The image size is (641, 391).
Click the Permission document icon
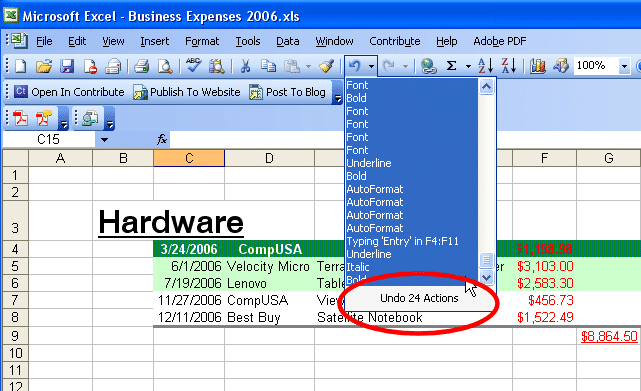click(90, 66)
